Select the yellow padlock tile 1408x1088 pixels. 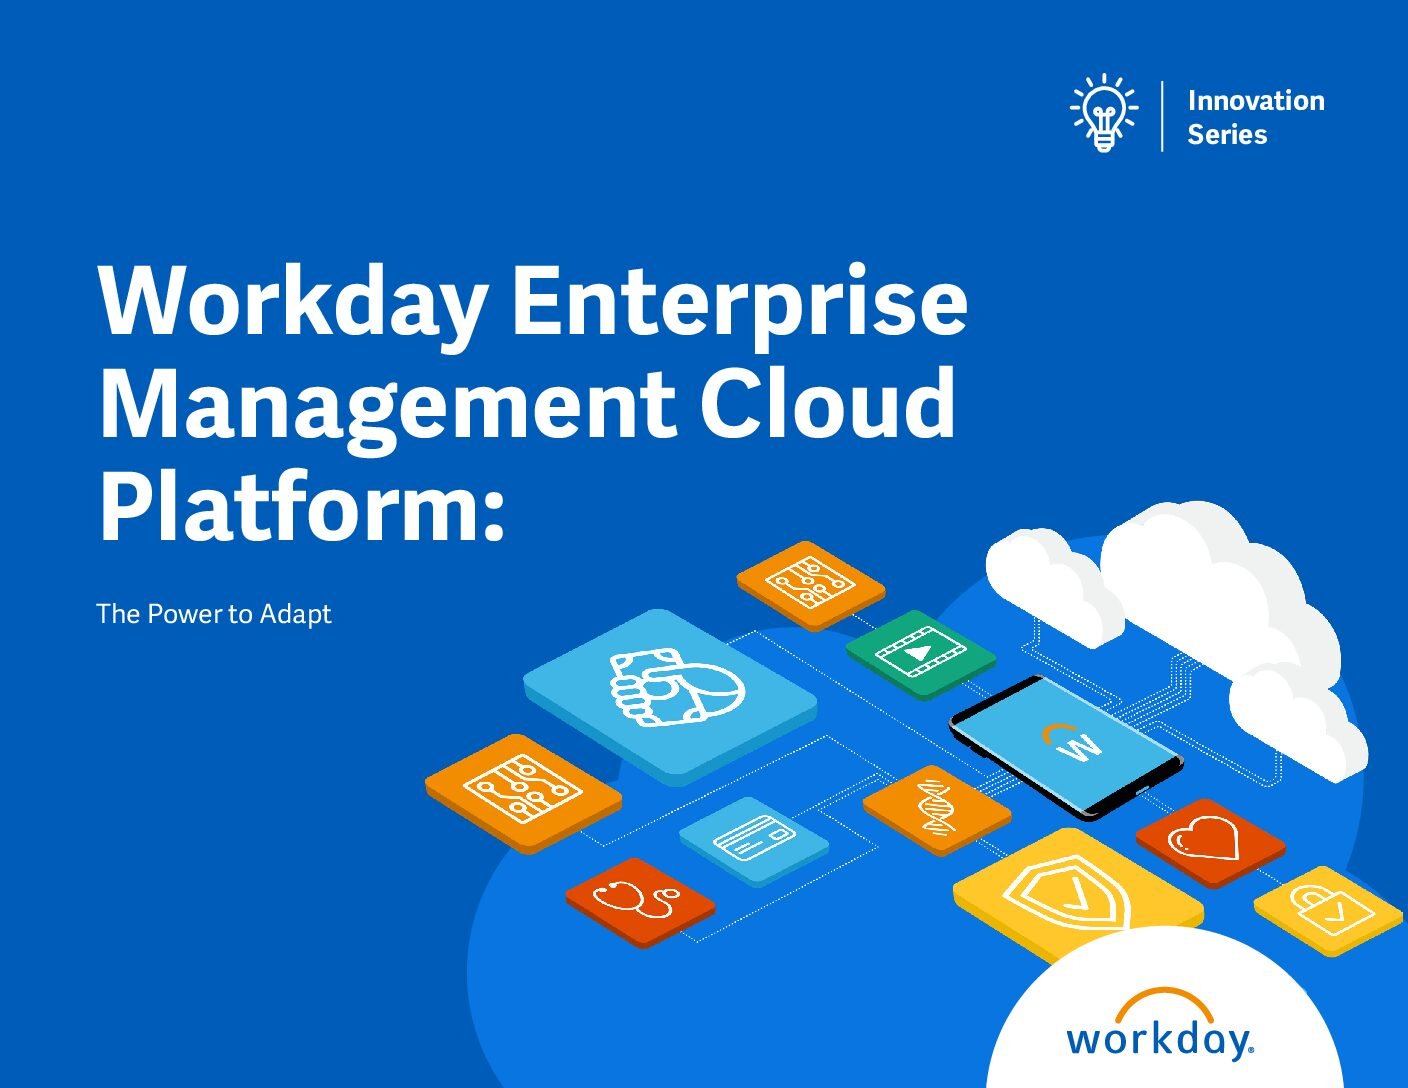(x=1327, y=908)
